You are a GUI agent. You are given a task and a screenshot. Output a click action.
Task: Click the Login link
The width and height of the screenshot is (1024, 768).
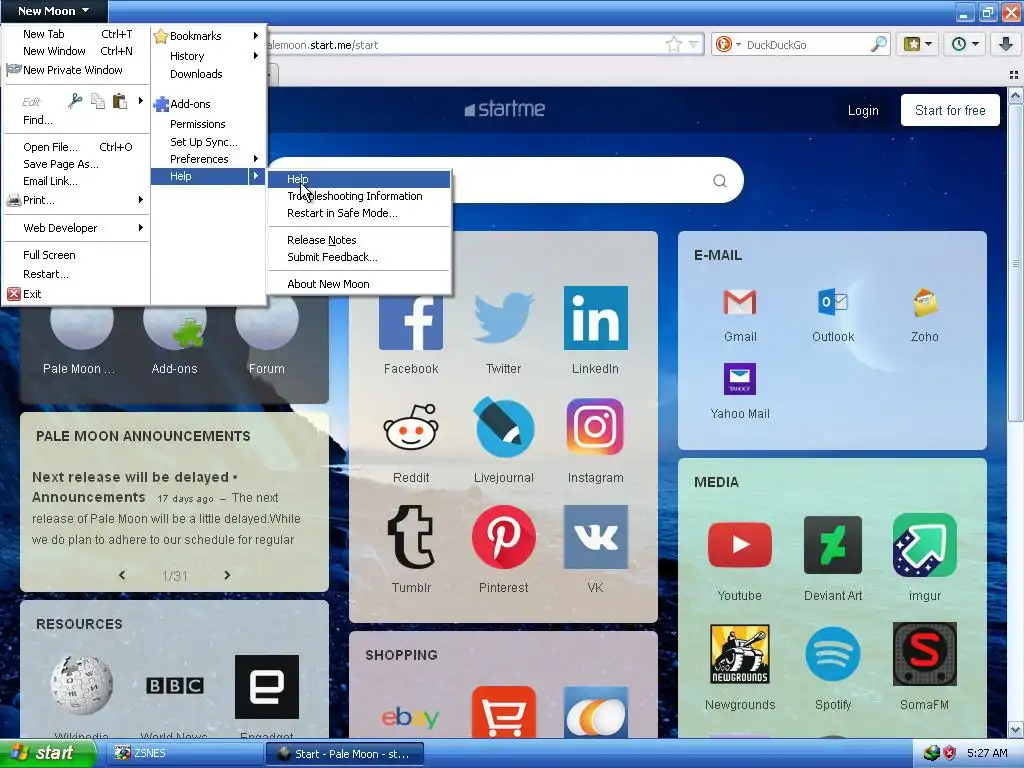pos(863,110)
